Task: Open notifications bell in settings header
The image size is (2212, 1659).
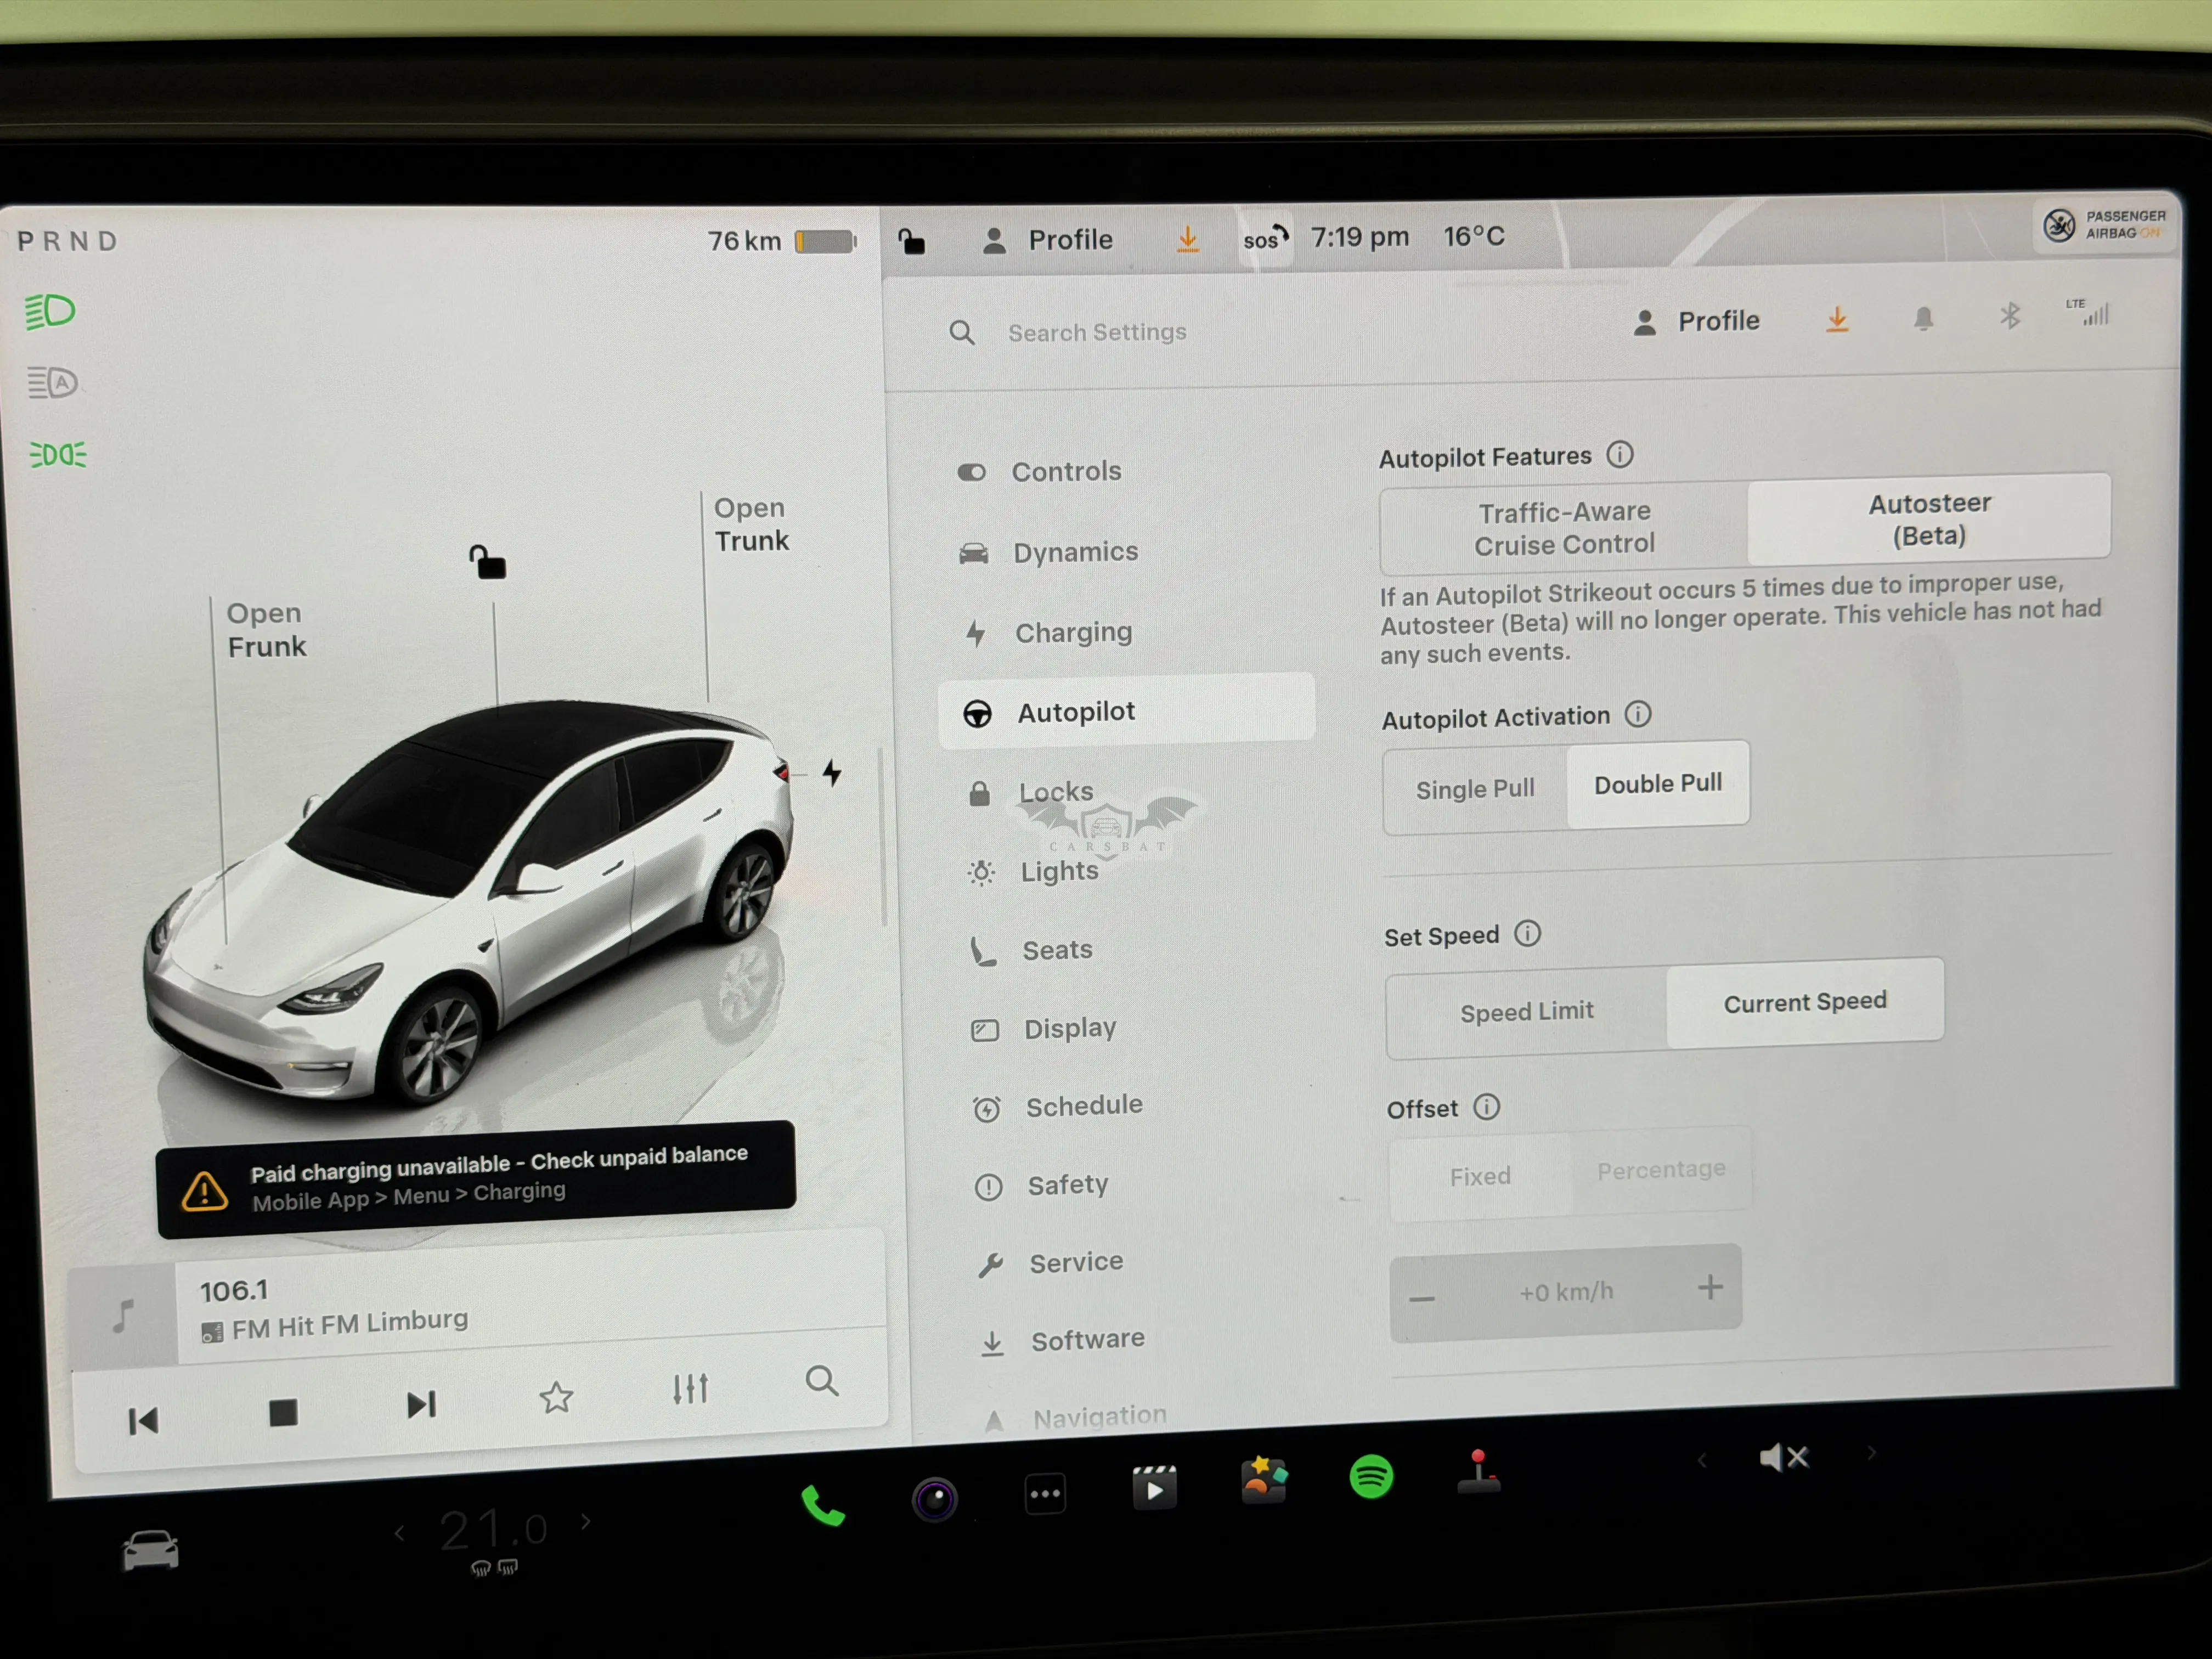Action: pos(1923,319)
